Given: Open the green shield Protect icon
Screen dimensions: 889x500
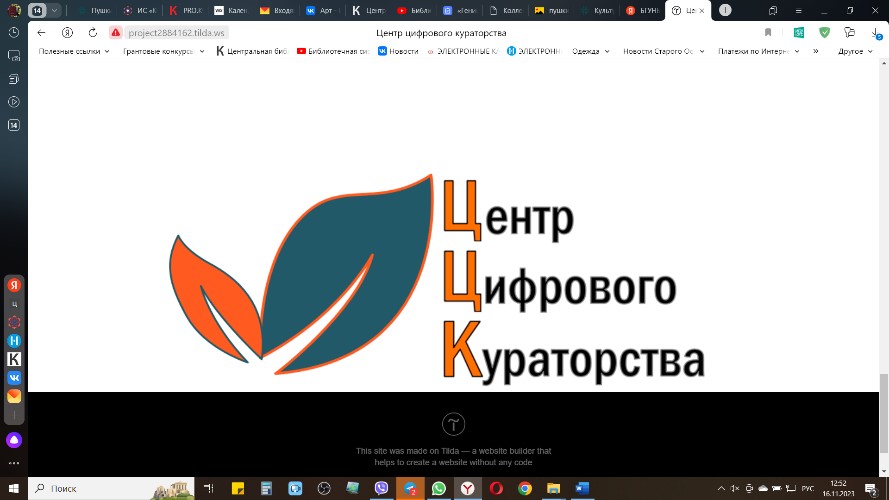Looking at the screenshot, I should 824,33.
